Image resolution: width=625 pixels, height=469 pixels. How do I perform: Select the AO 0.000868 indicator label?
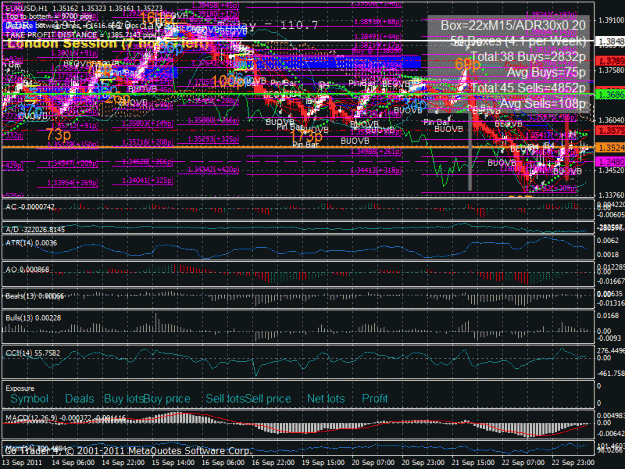(x=28, y=270)
